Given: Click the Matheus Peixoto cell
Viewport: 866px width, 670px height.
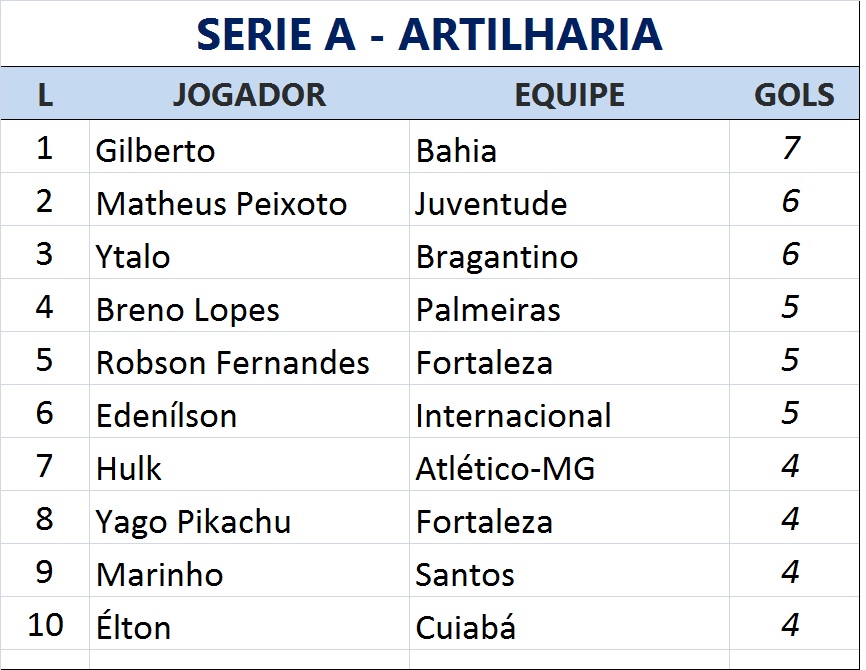Looking at the screenshot, I should tap(221, 204).
